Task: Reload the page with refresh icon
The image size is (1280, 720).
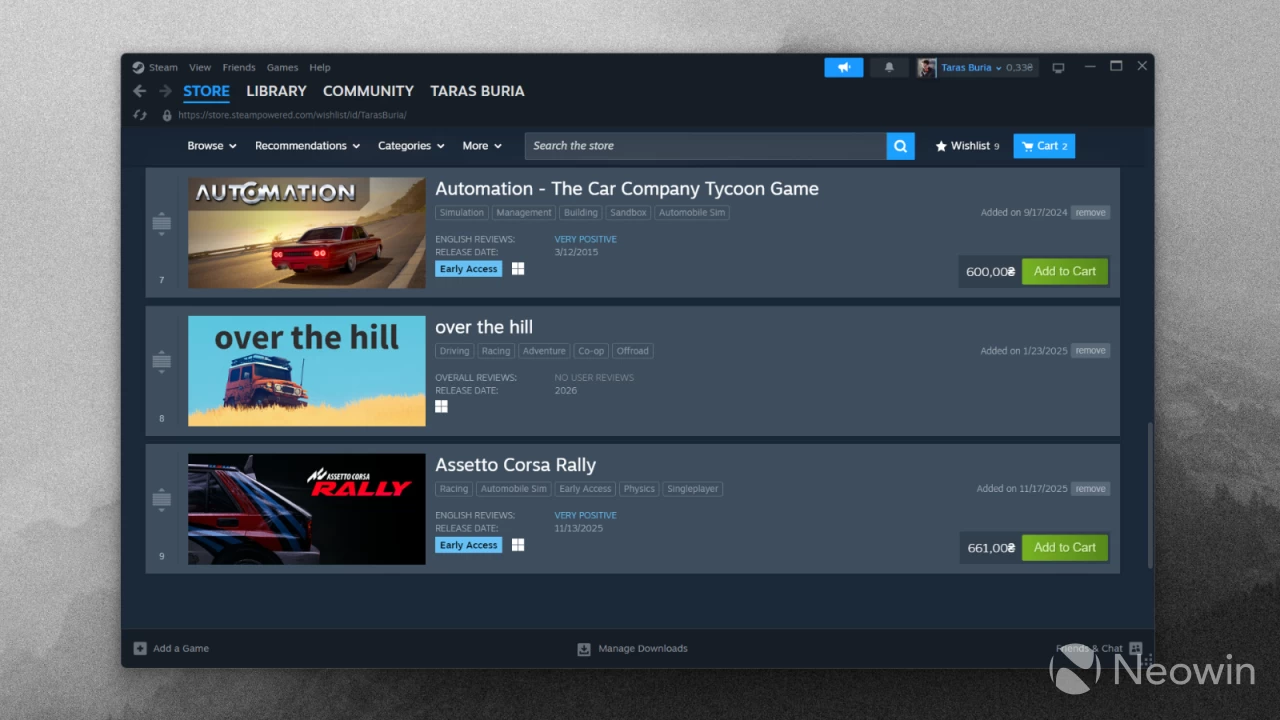Action: (x=140, y=115)
